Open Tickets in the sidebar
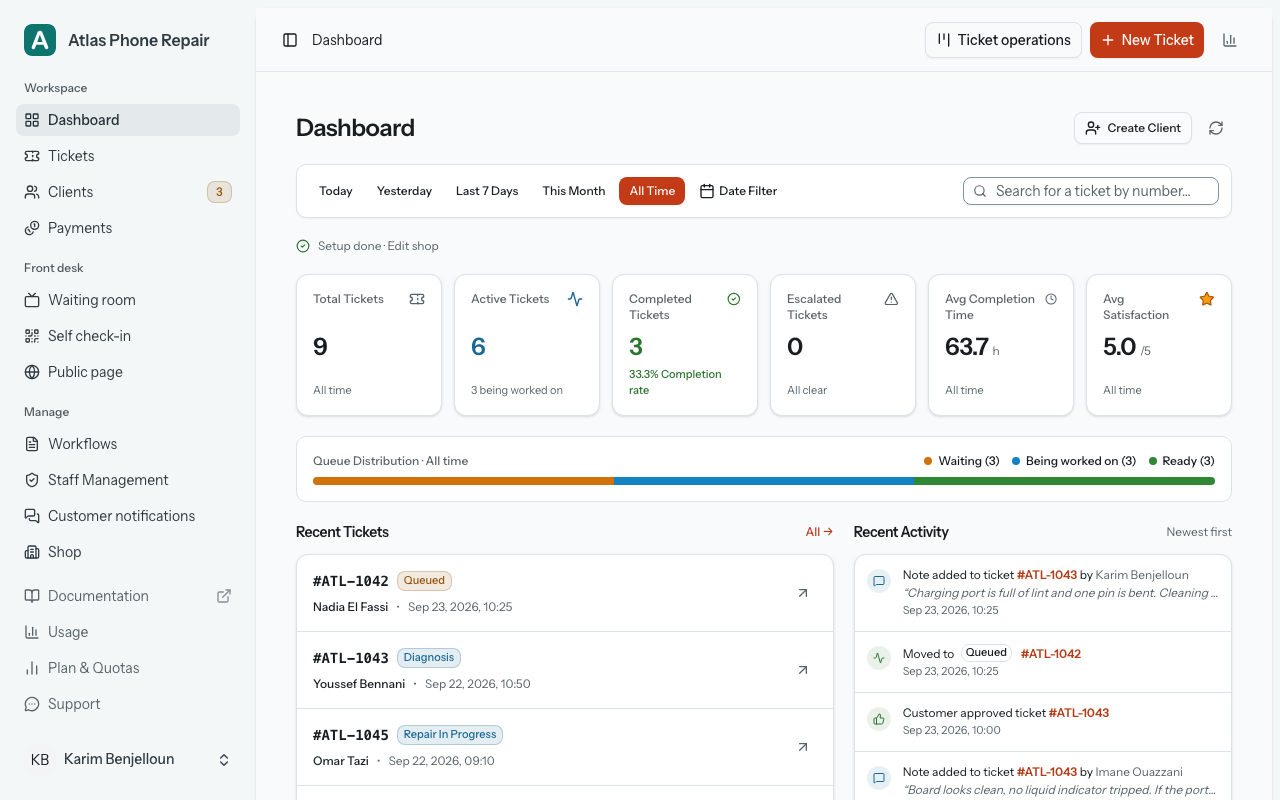The image size is (1280, 800). point(128,156)
